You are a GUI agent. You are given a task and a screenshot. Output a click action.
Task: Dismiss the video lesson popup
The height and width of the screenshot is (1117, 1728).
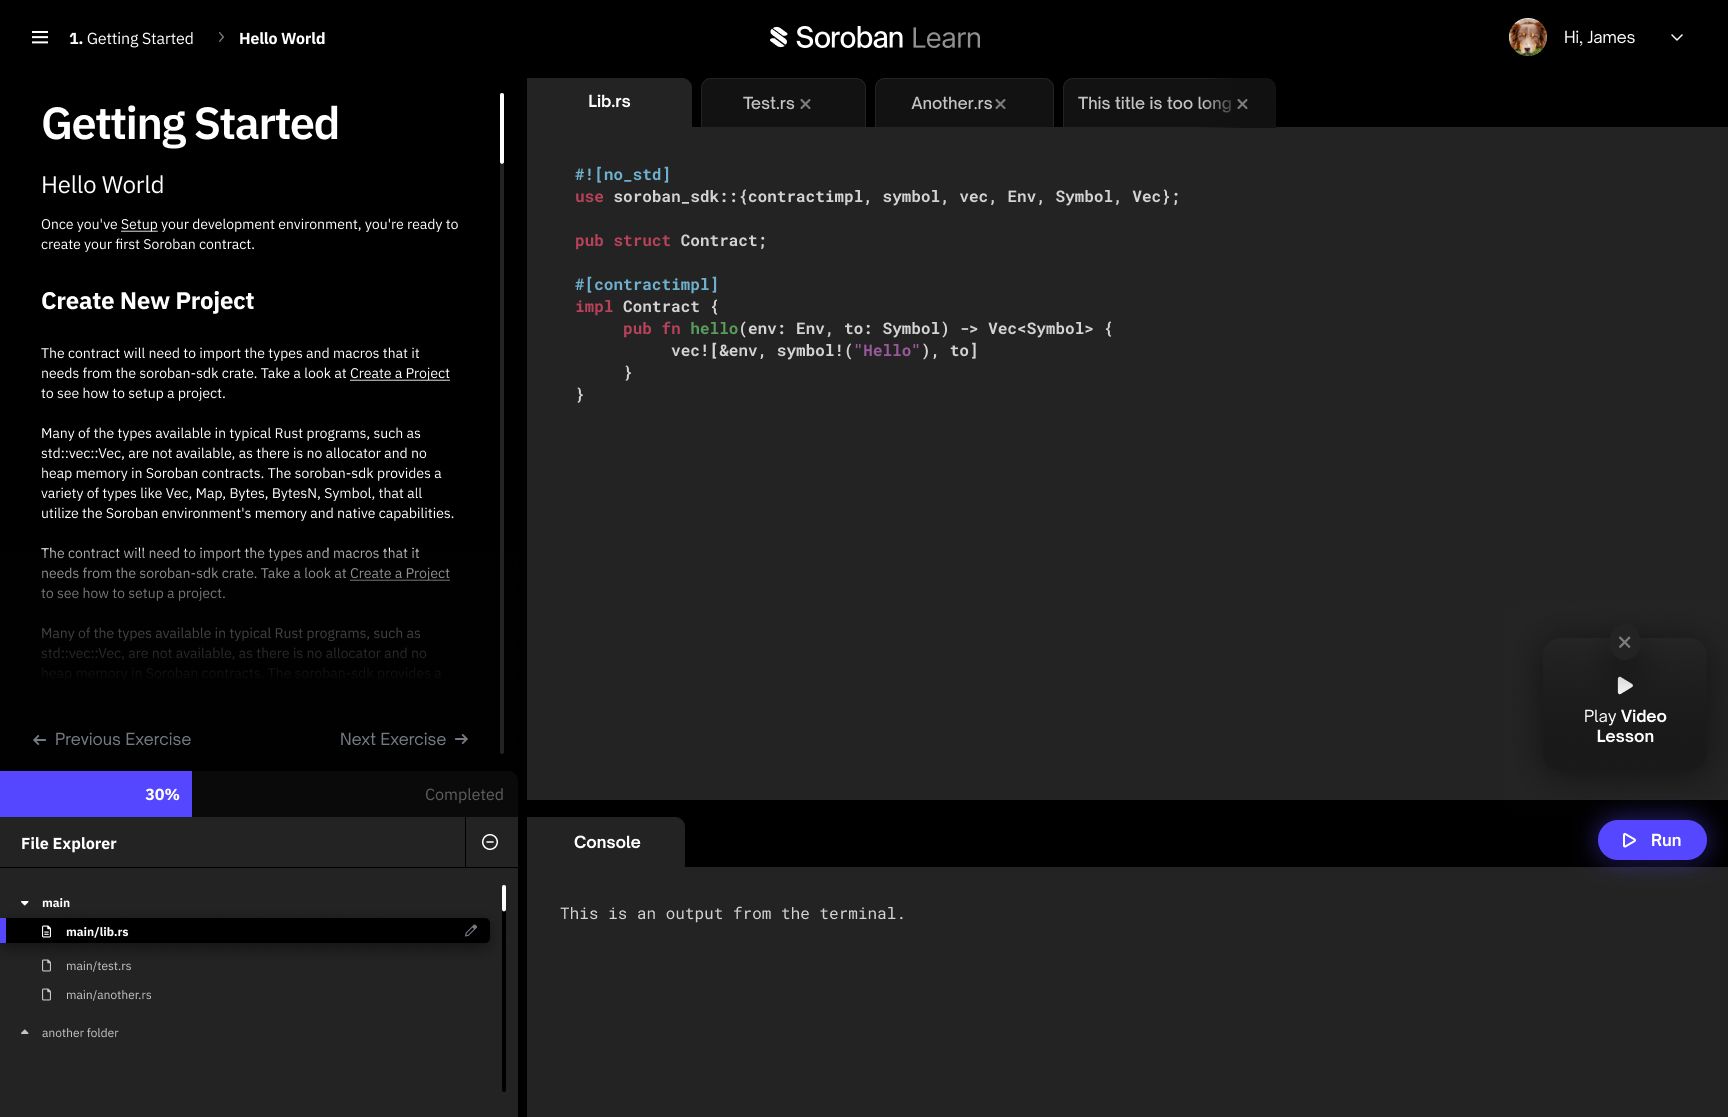1624,642
